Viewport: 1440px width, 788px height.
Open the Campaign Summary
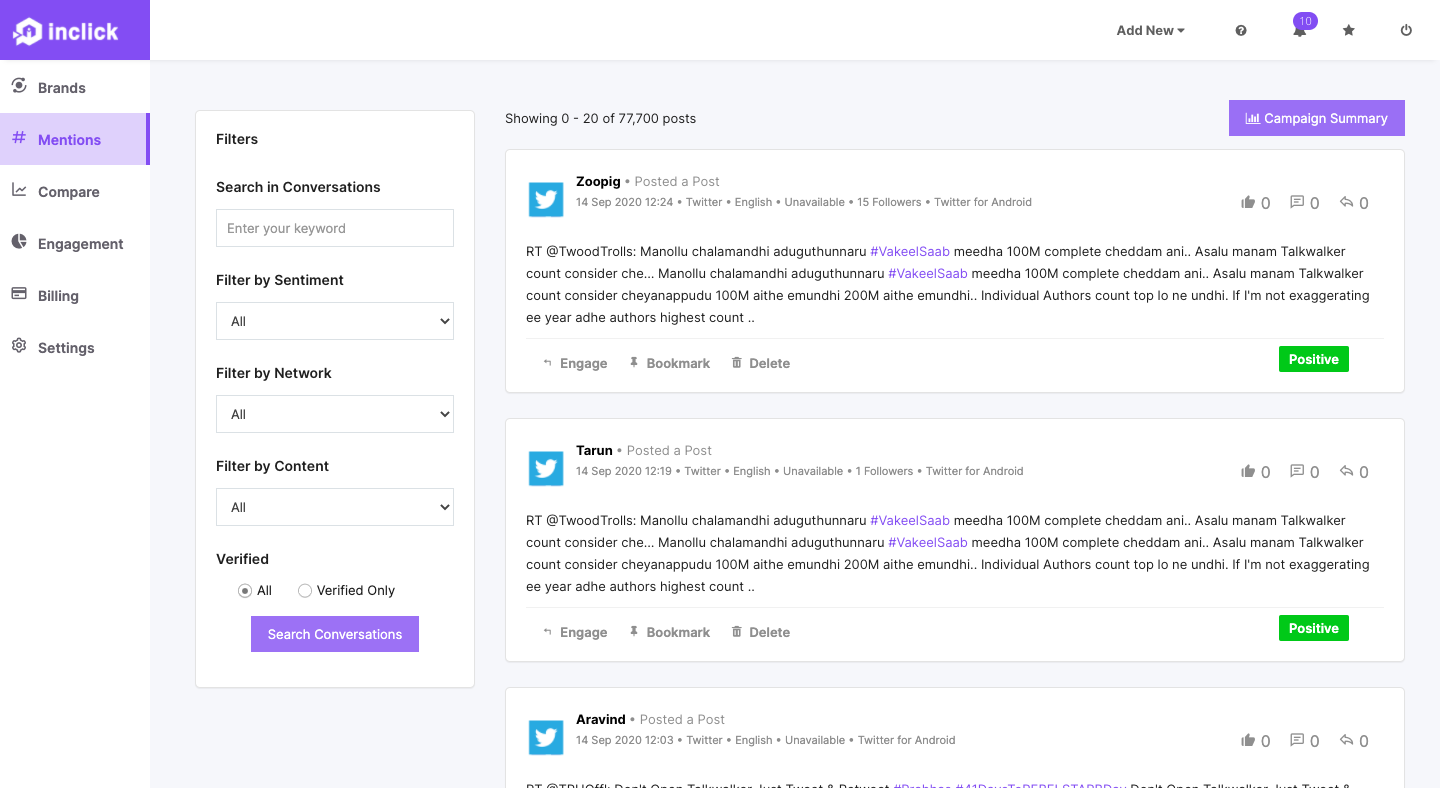[1317, 118]
